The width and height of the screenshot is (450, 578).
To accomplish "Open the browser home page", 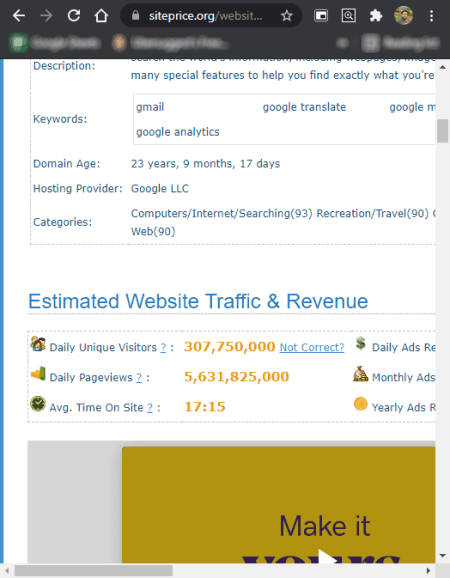I will (101, 15).
